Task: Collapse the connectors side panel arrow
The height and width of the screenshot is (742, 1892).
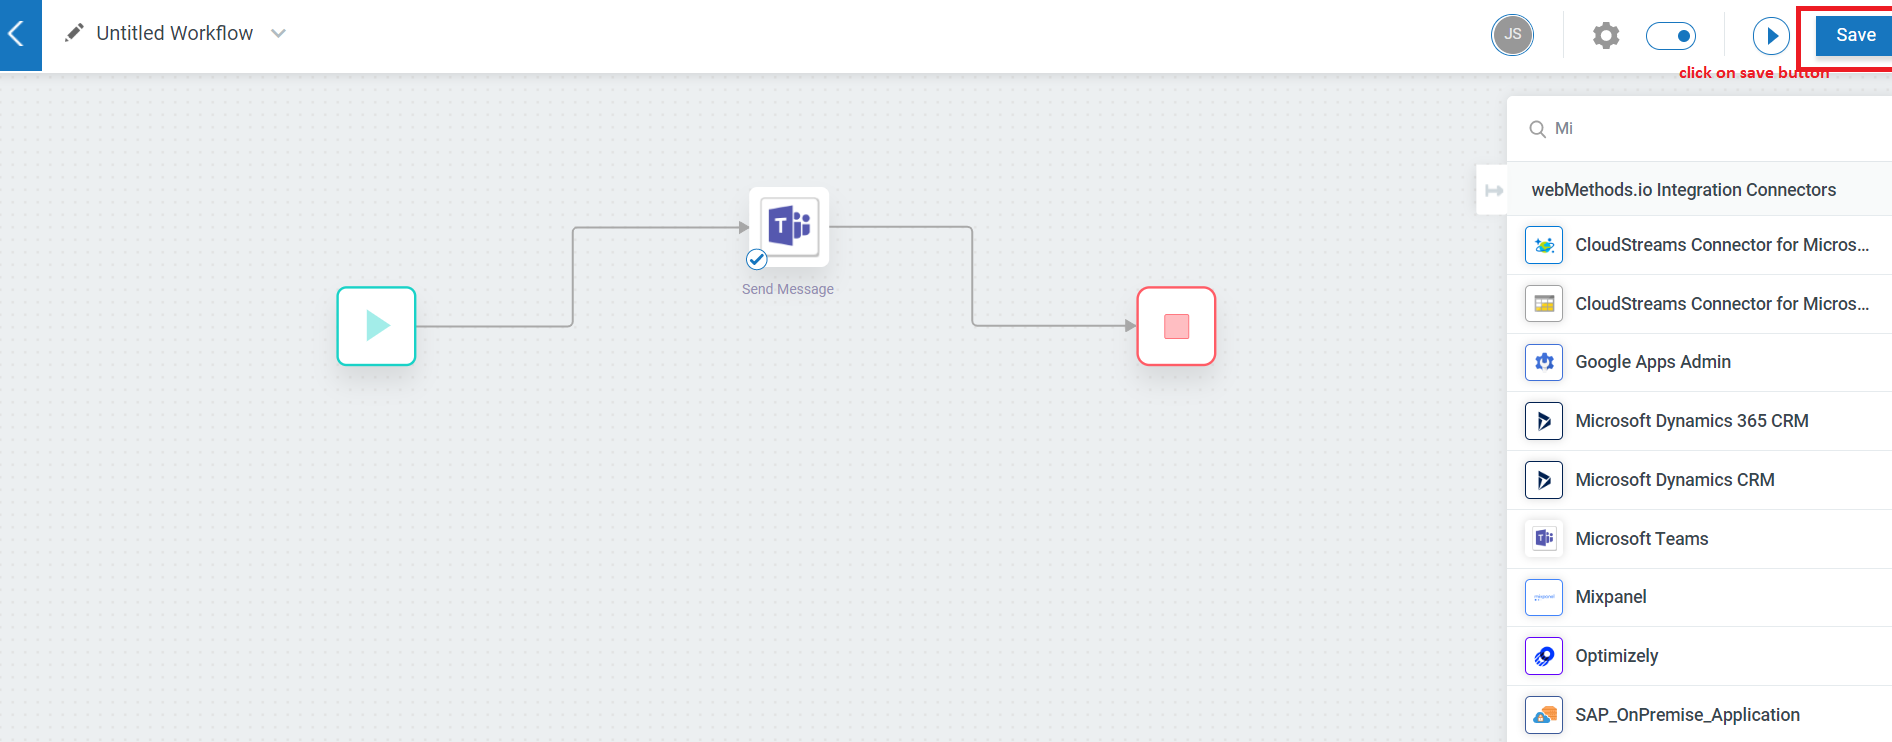Action: point(1493,190)
